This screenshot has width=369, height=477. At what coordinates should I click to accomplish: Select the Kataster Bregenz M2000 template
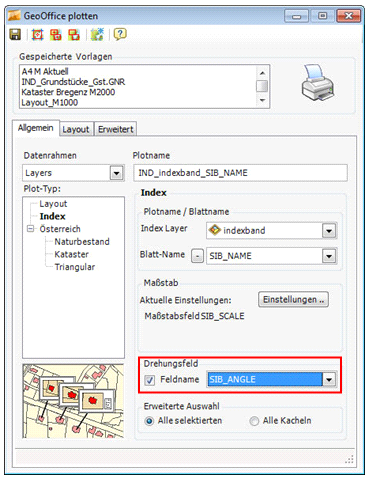68,92
